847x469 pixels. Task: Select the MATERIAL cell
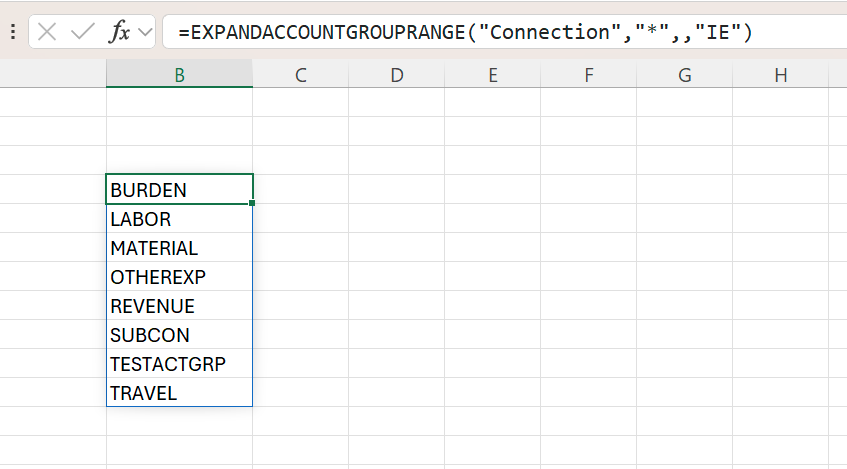coord(179,248)
